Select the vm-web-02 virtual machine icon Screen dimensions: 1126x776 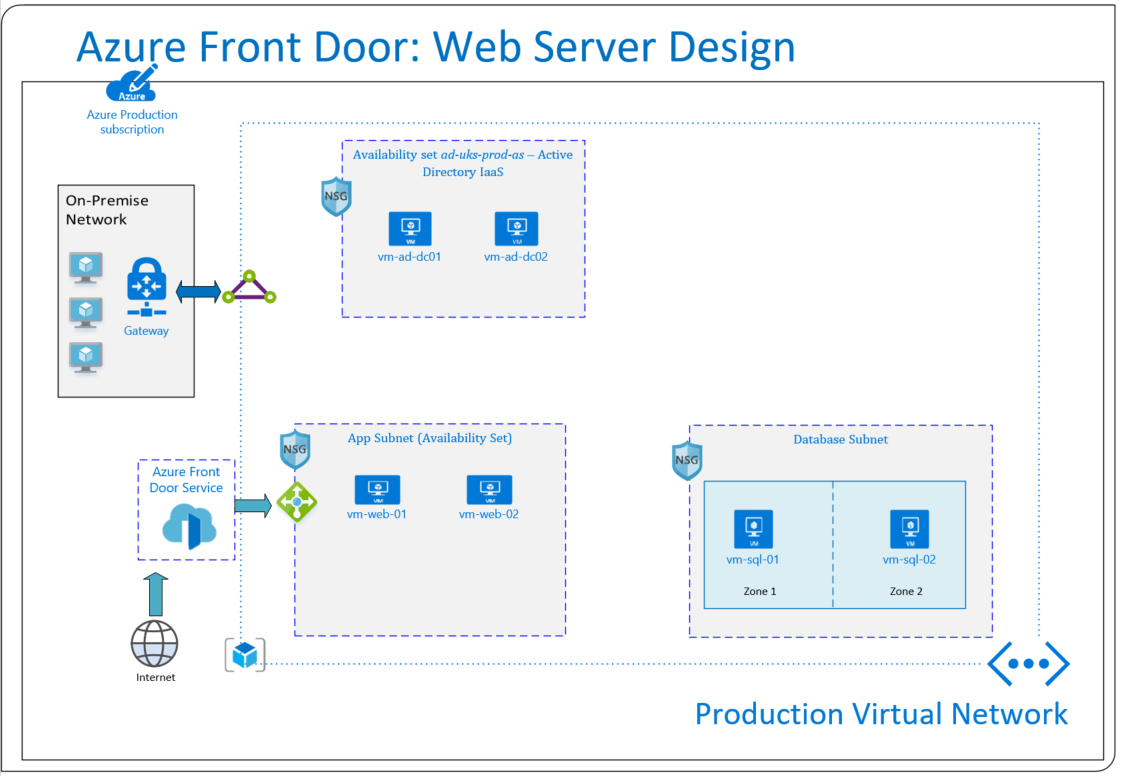click(489, 490)
